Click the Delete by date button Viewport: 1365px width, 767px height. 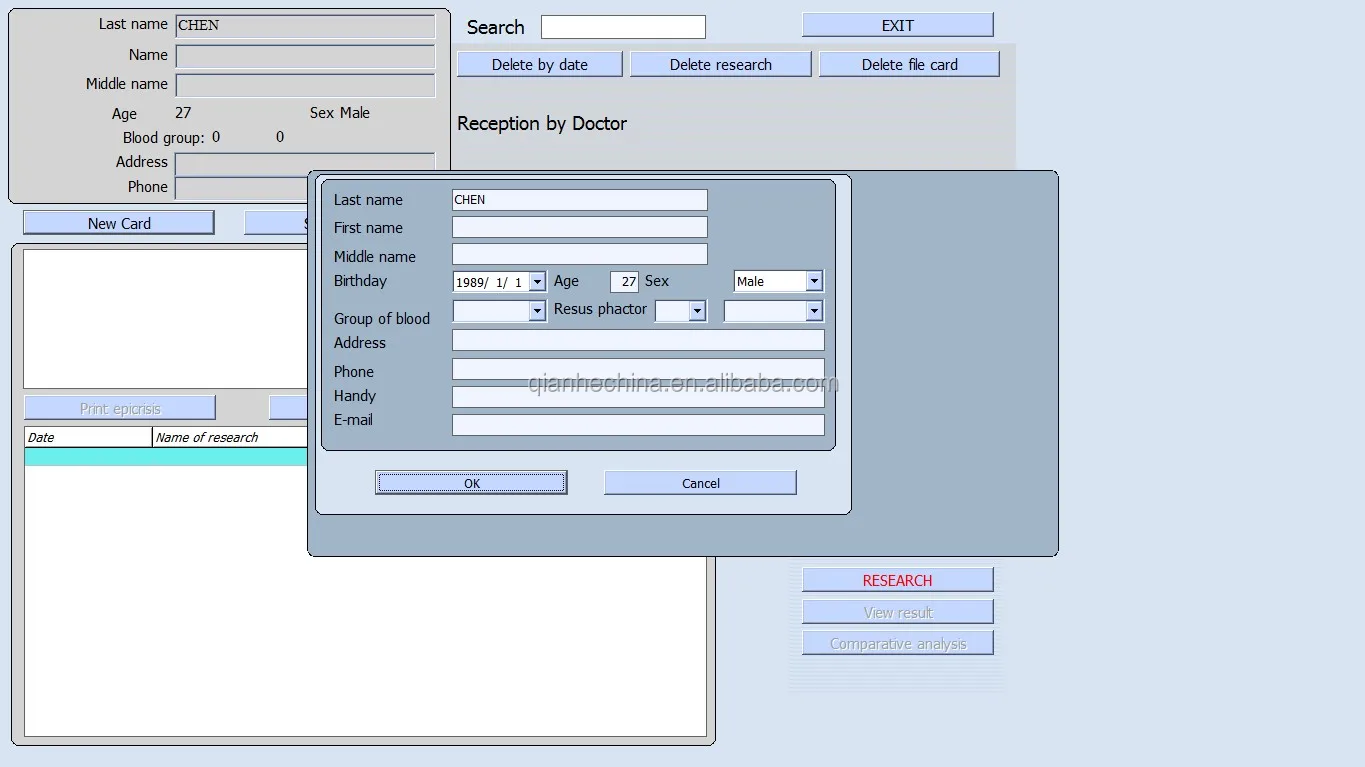pyautogui.click(x=540, y=65)
